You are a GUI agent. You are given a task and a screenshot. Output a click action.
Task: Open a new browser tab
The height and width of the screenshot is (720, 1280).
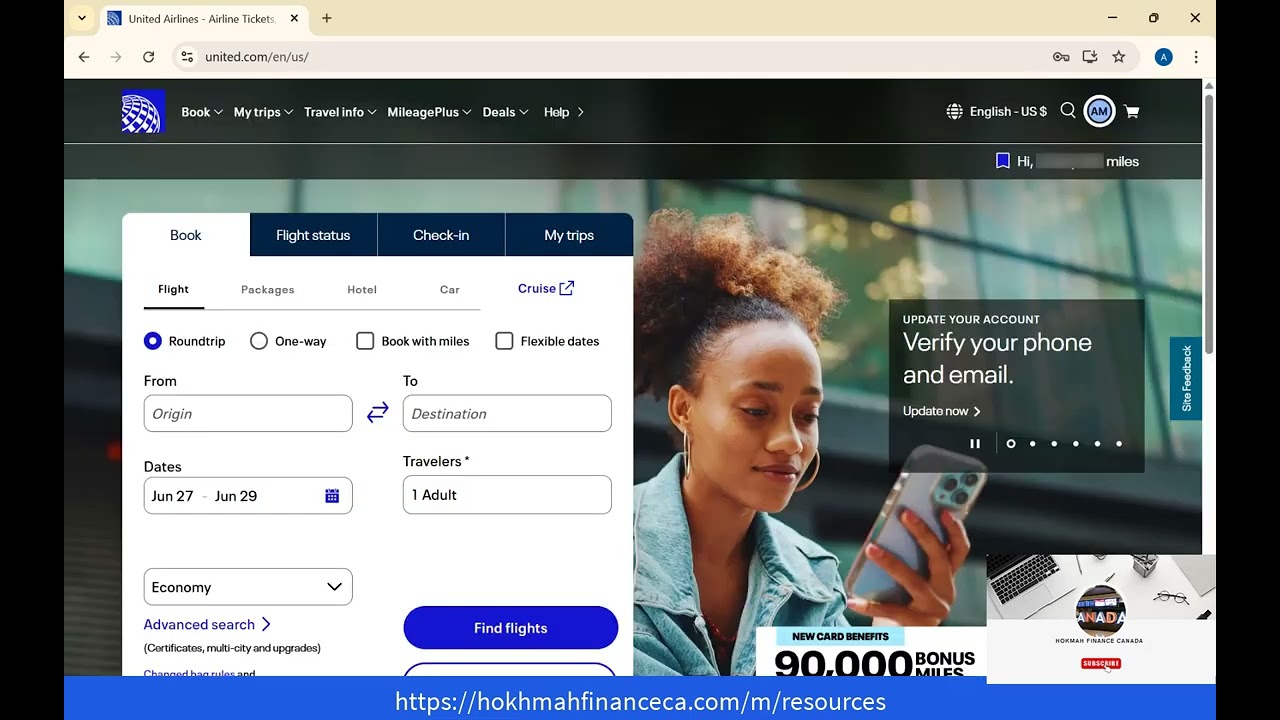[326, 18]
